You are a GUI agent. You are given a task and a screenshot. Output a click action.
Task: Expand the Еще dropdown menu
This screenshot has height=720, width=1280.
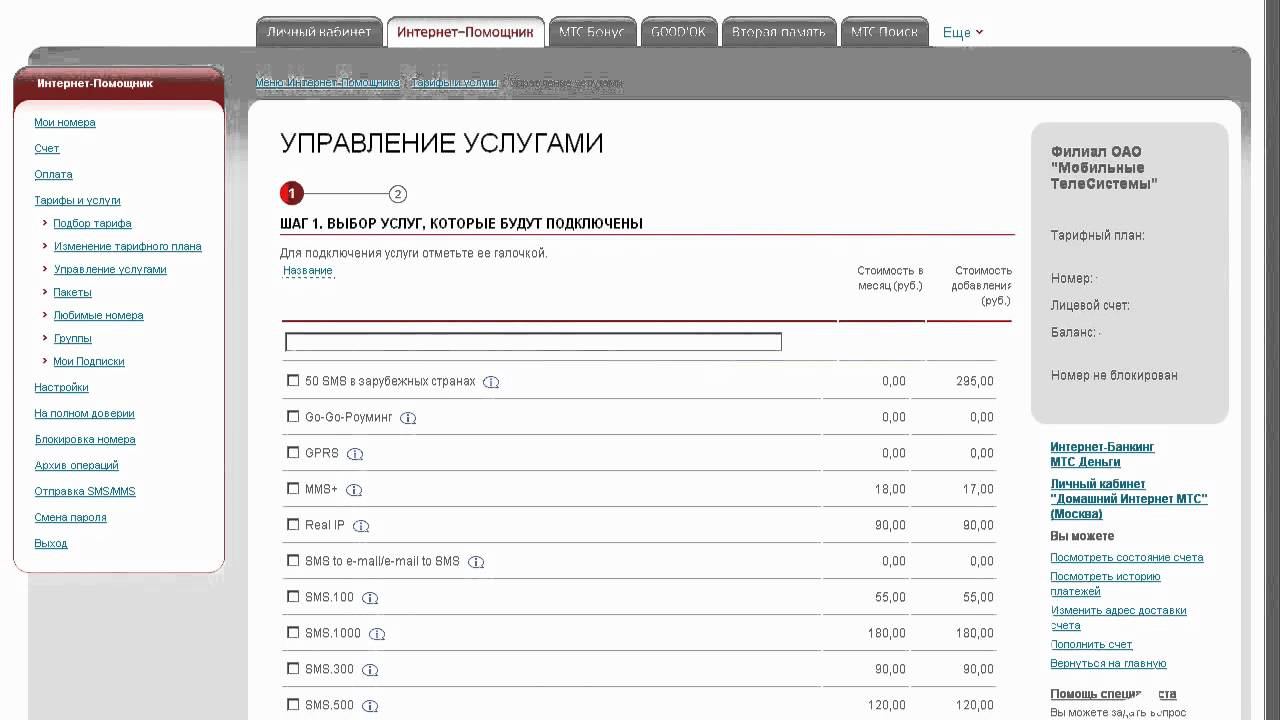tap(963, 32)
